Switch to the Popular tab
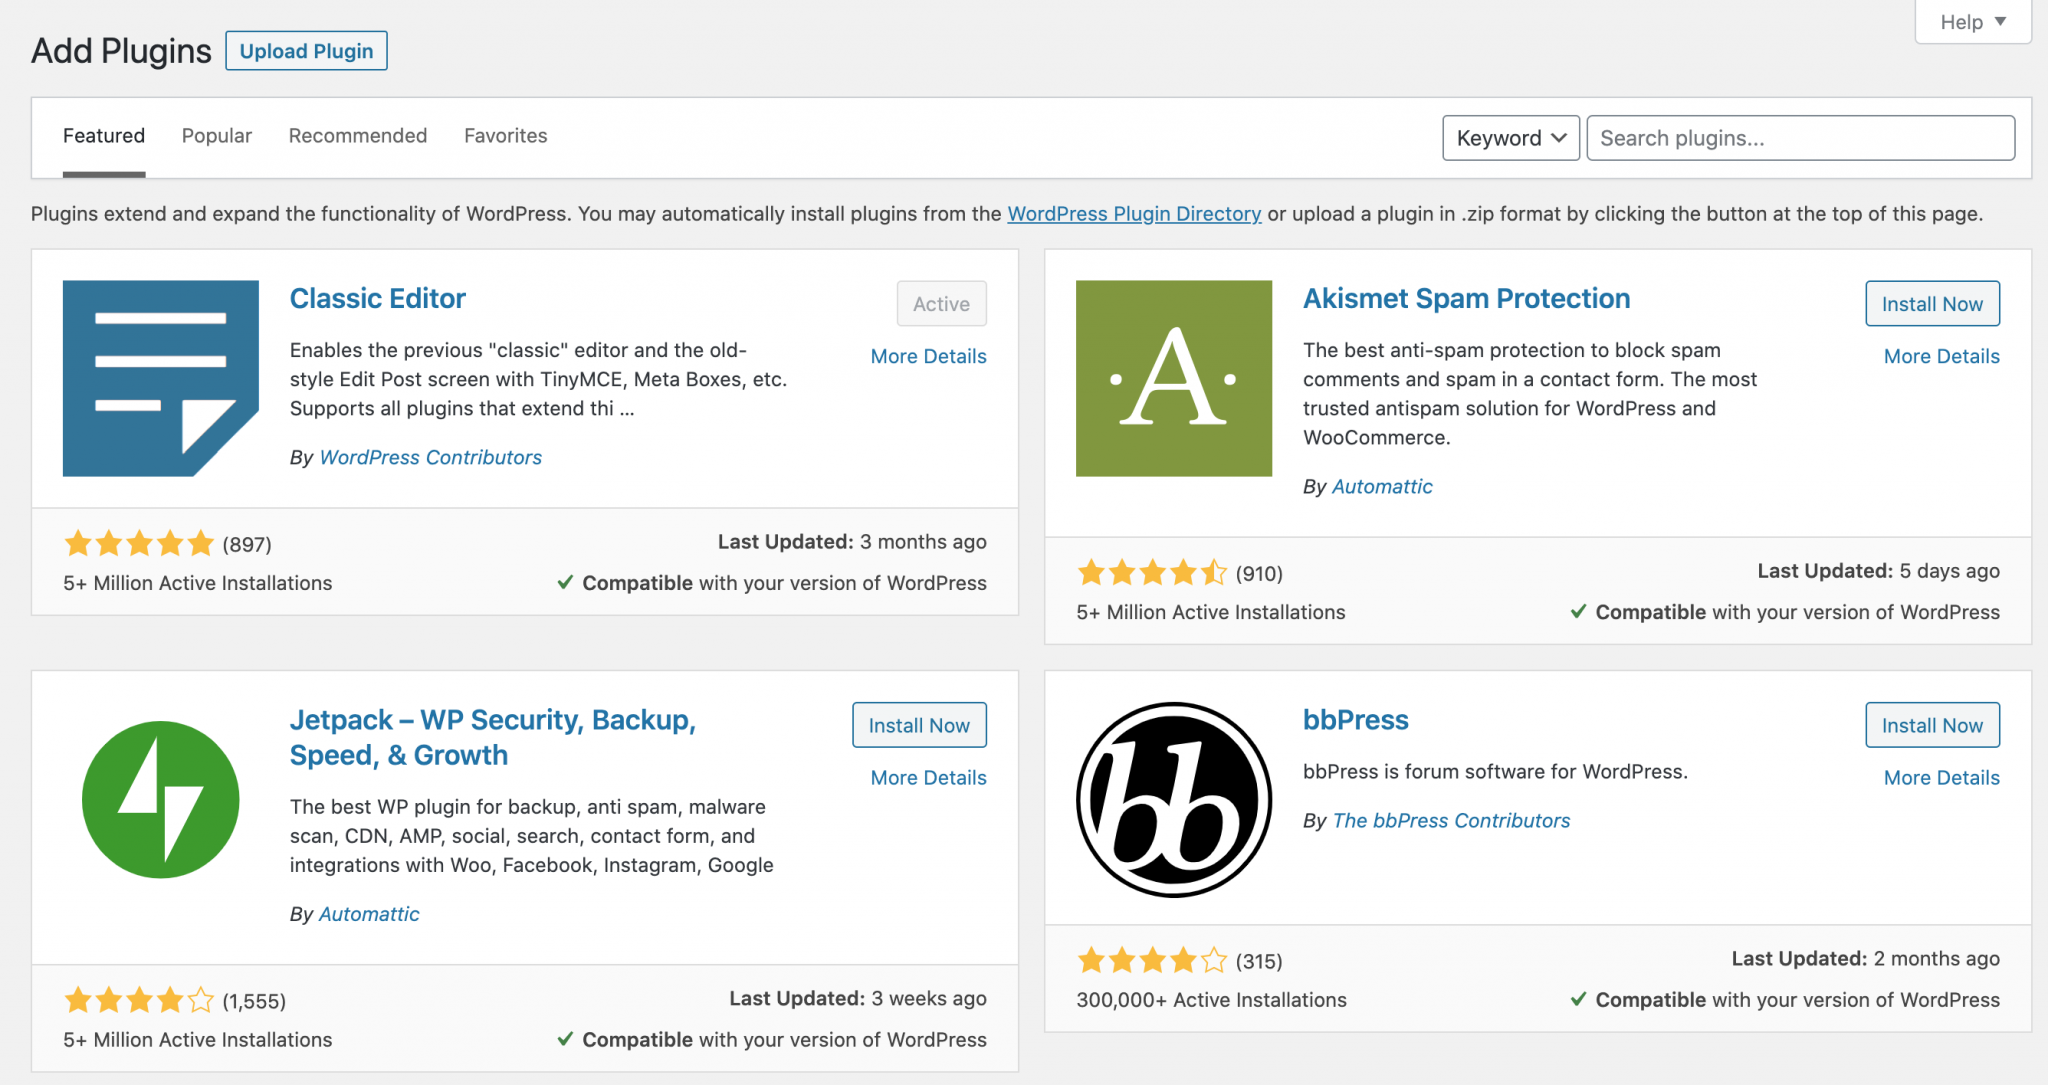The height and width of the screenshot is (1085, 2048). 216,136
